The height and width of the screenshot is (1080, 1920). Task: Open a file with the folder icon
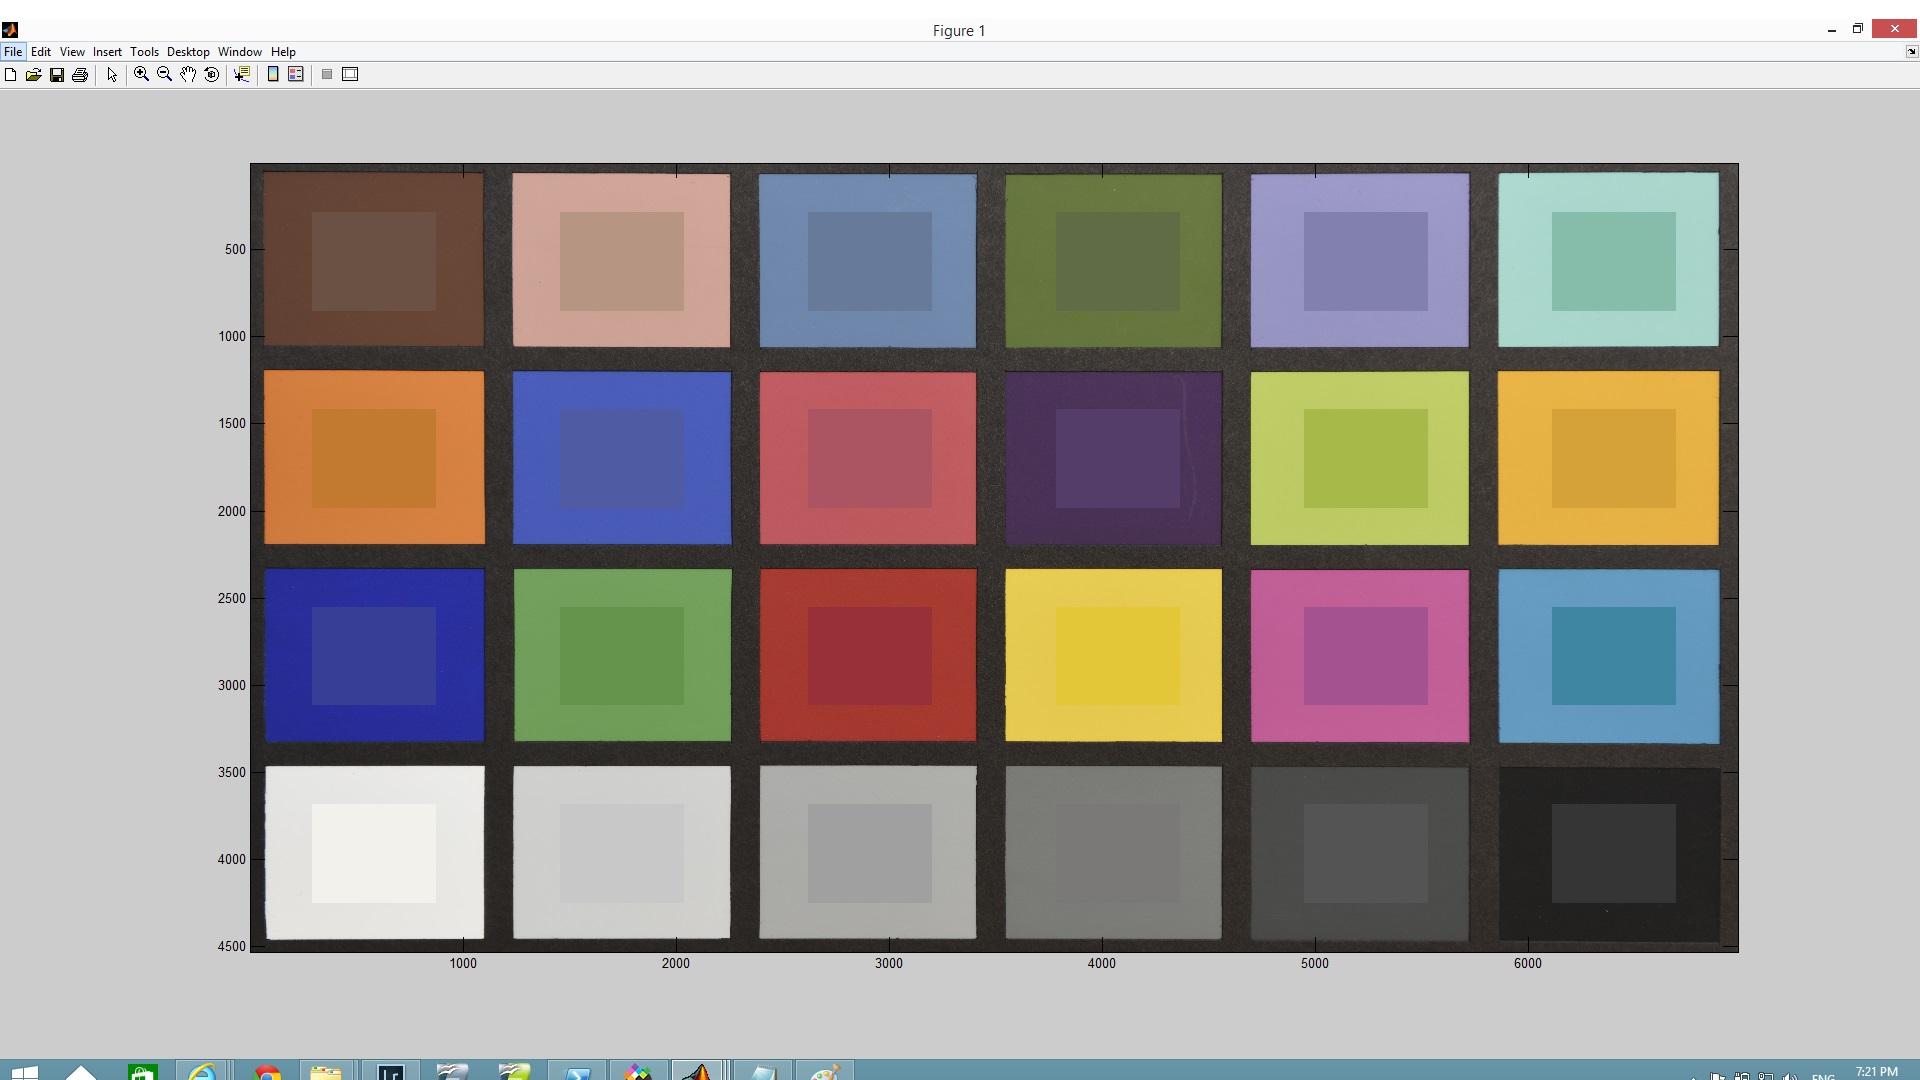(x=33, y=75)
